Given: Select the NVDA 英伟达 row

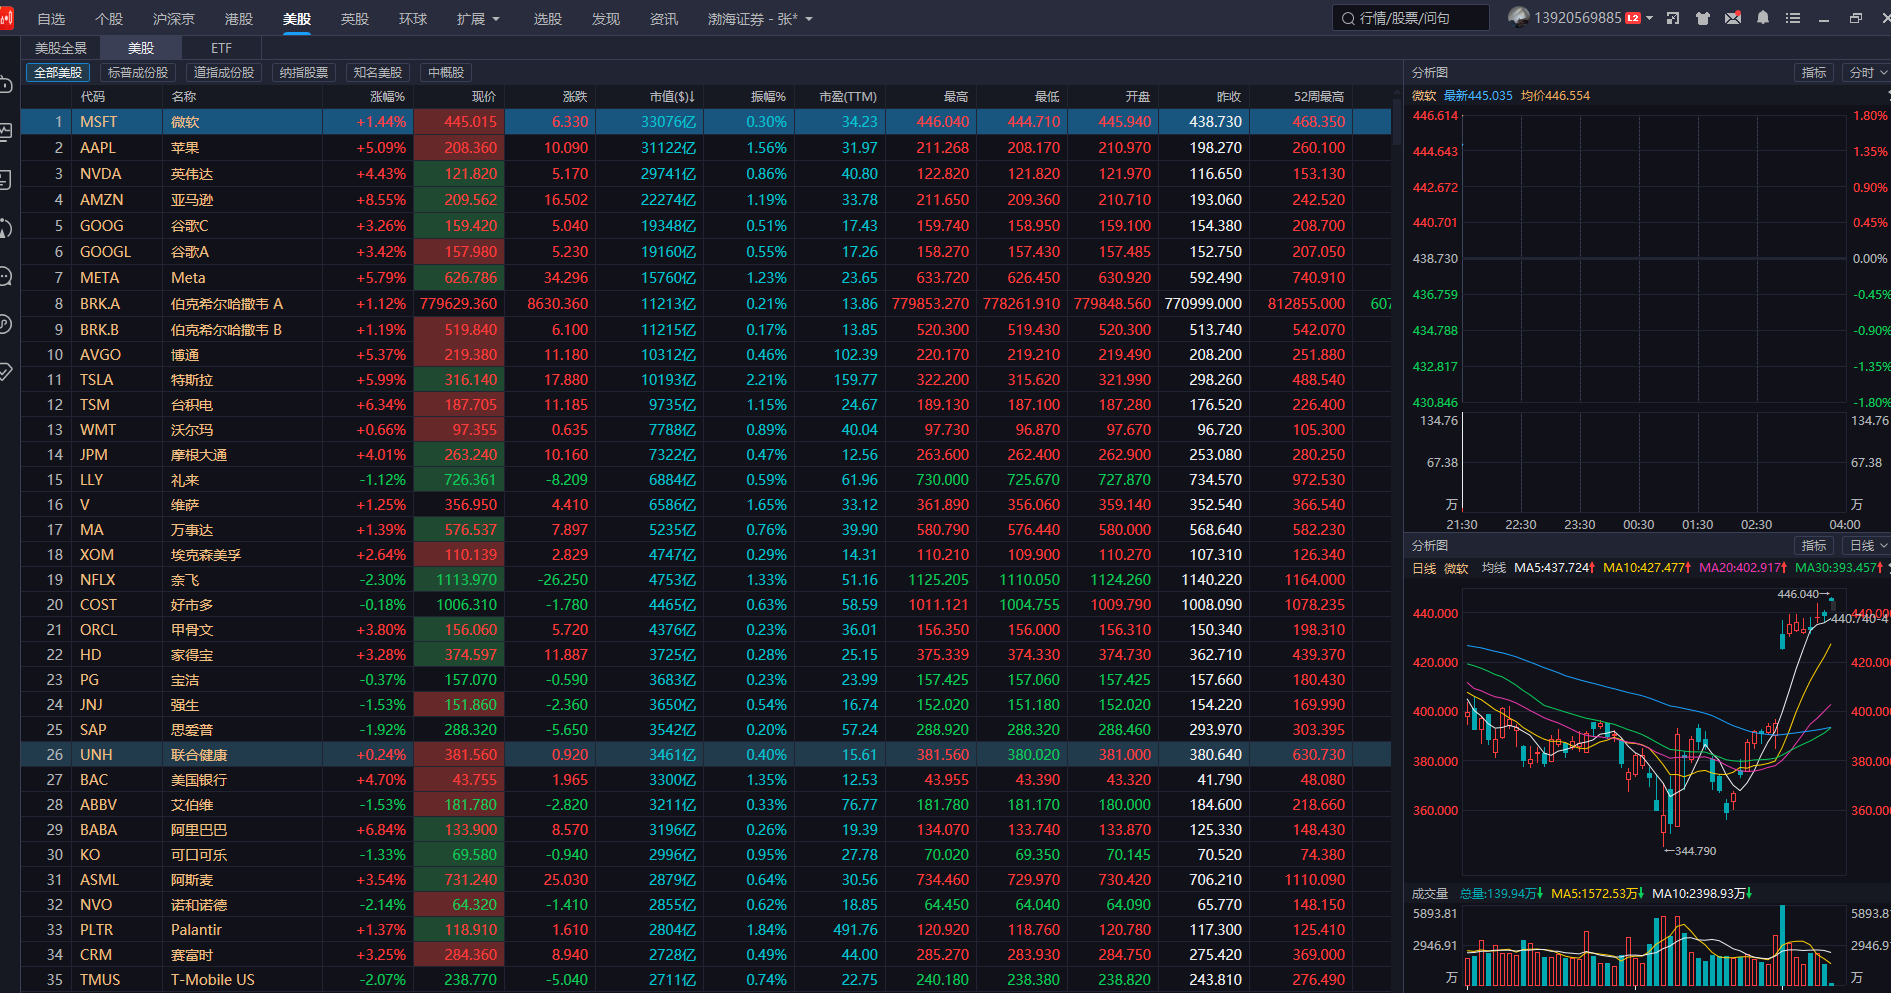Looking at the screenshot, I should pyautogui.click(x=706, y=174).
